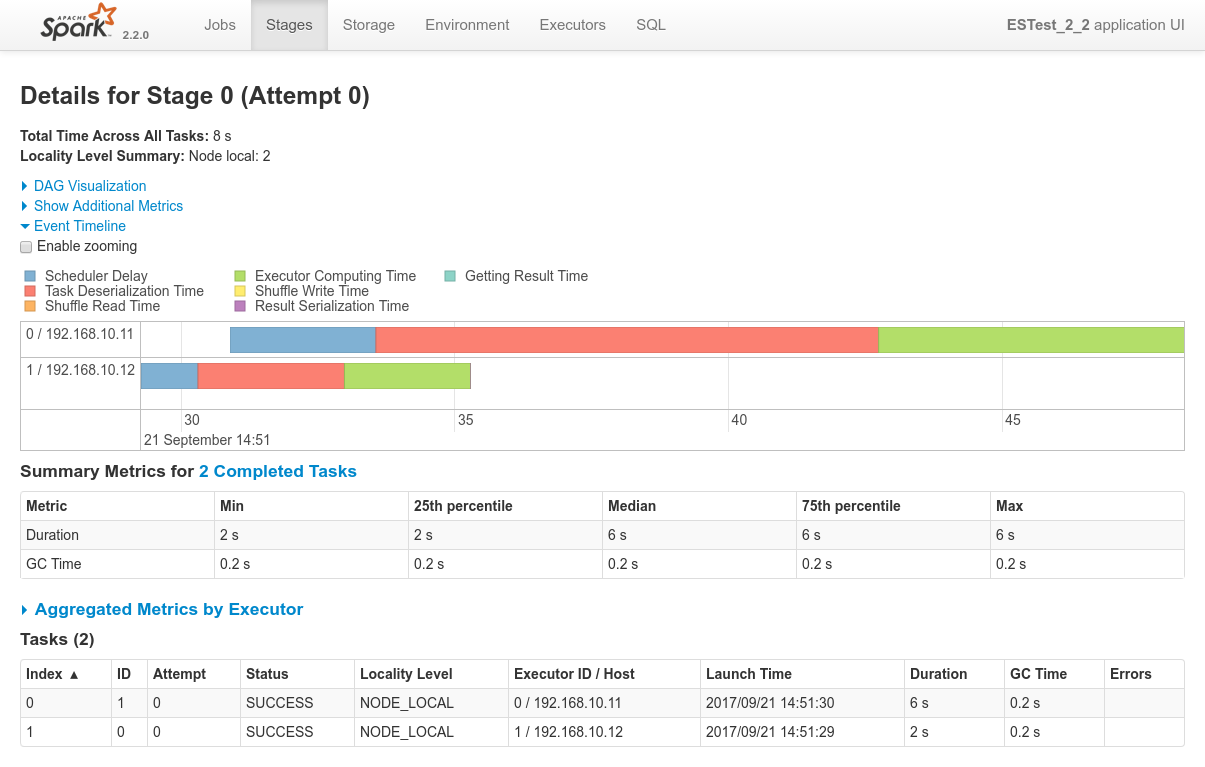Click the green computing bar for executor 1

click(x=407, y=376)
